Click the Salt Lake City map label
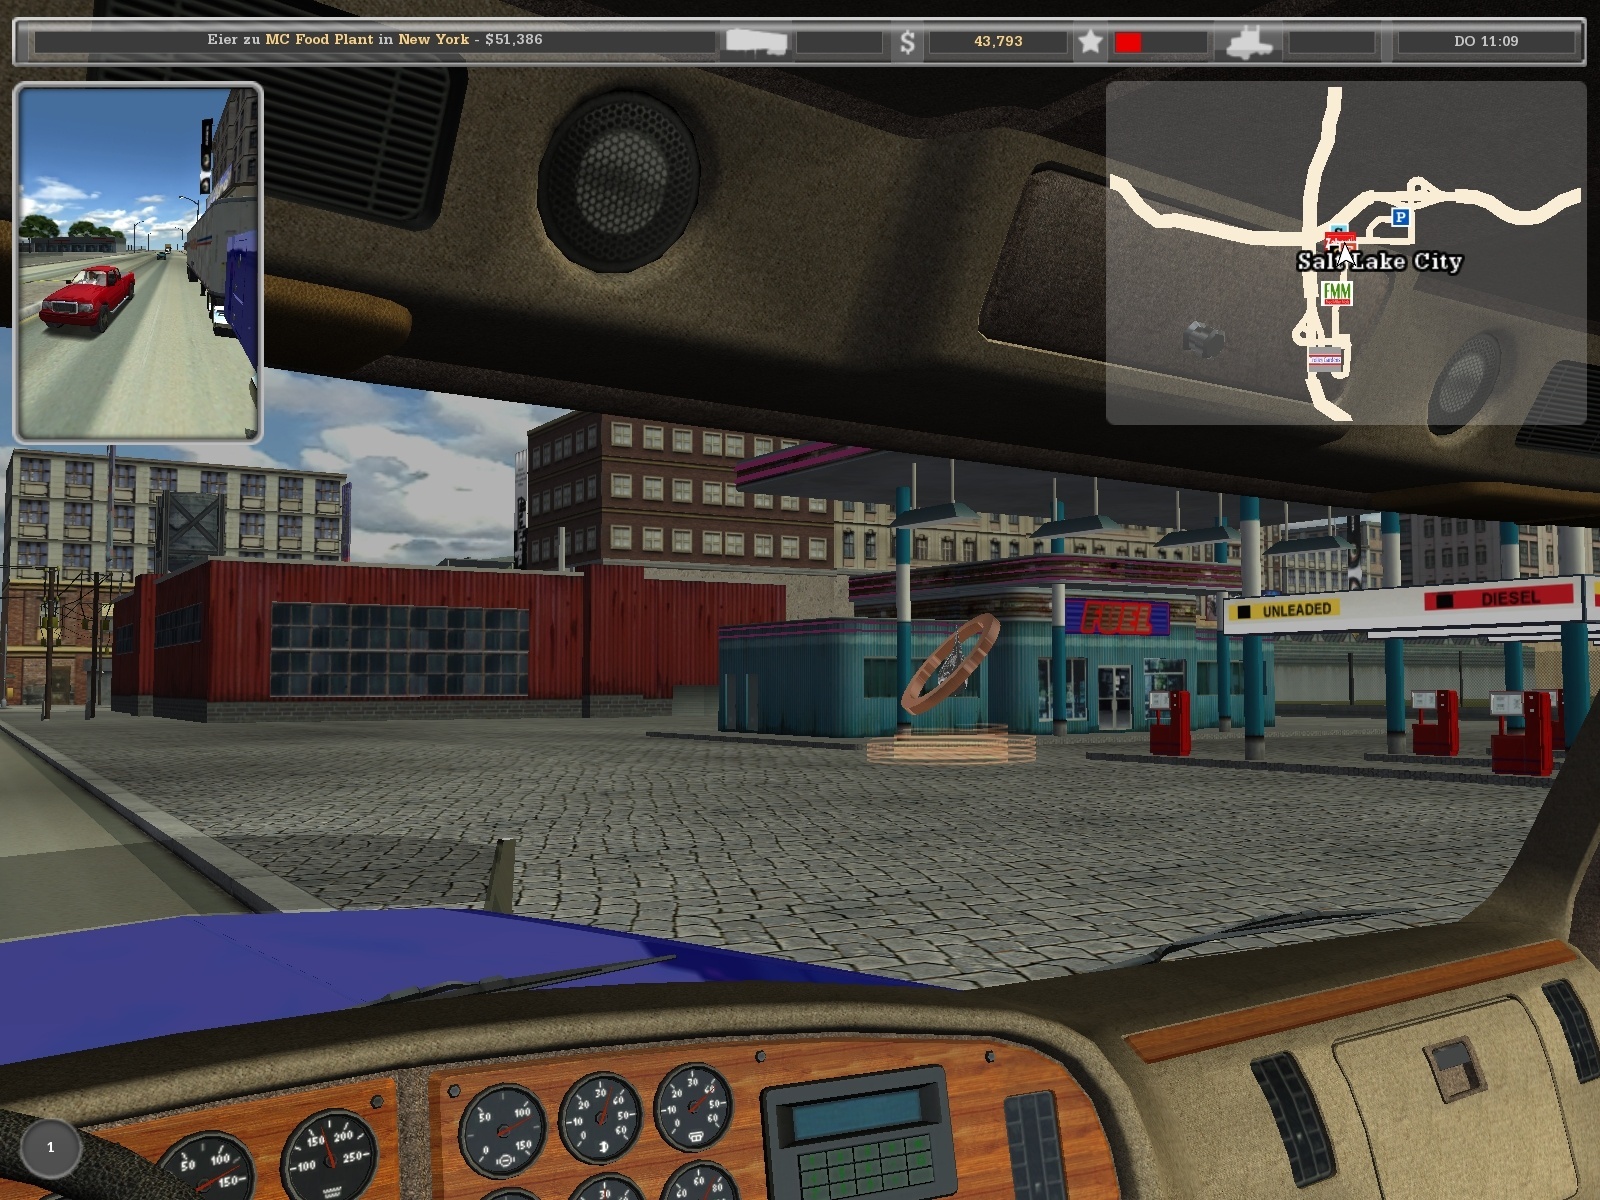Screen dimensions: 1600x1200 pyautogui.click(x=1380, y=262)
